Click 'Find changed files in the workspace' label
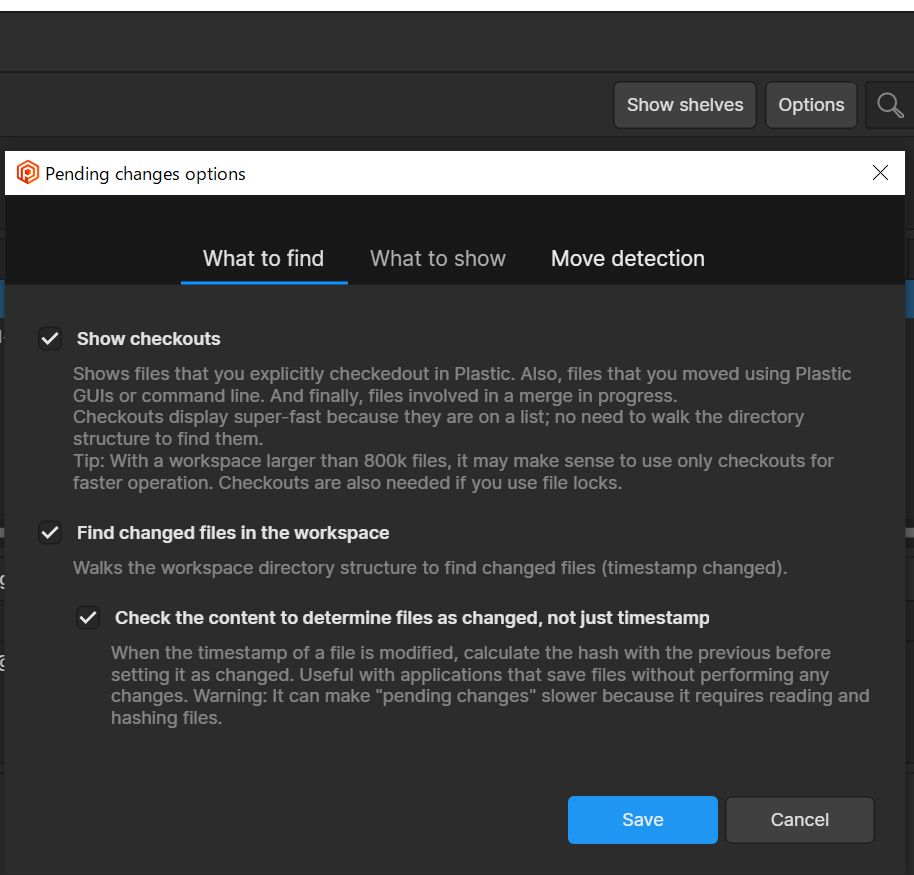Image resolution: width=914 pixels, height=875 pixels. [x=233, y=533]
